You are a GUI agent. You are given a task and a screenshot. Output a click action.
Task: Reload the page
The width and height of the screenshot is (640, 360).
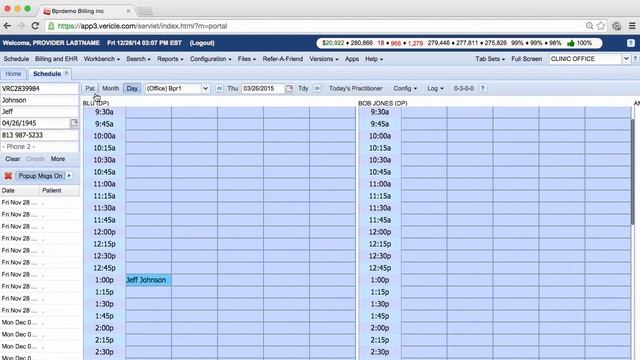point(35,26)
